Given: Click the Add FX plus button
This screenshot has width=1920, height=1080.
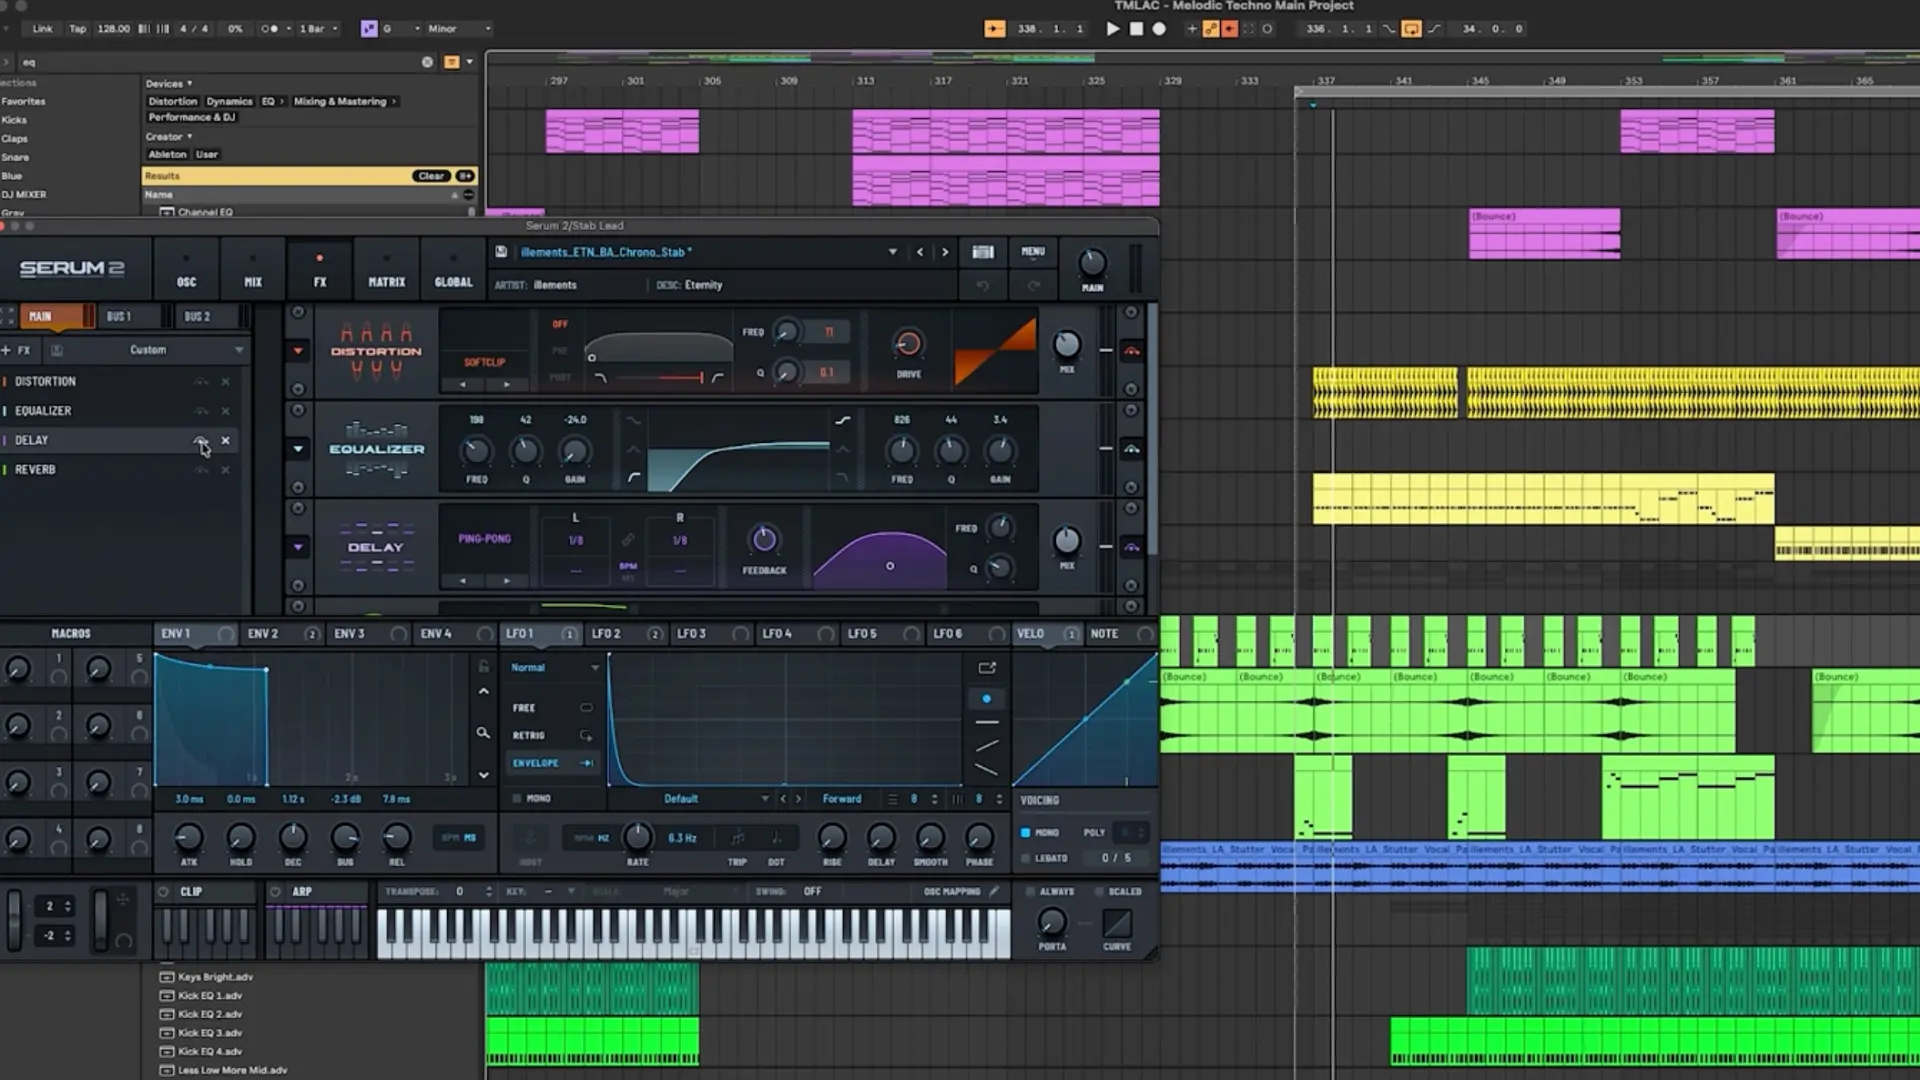Looking at the screenshot, I should 17,350.
